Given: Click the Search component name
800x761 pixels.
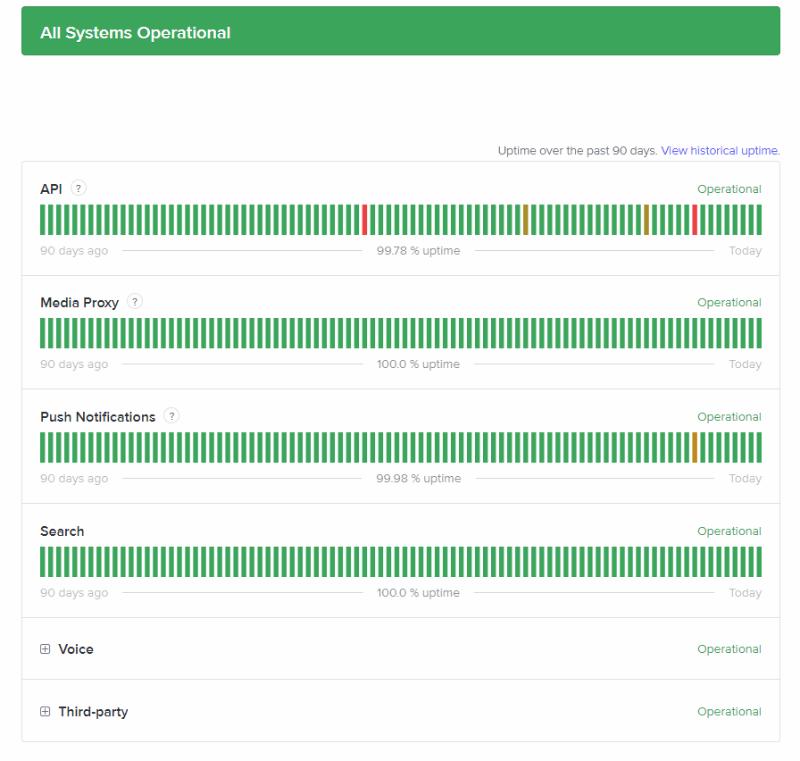Looking at the screenshot, I should [62, 531].
